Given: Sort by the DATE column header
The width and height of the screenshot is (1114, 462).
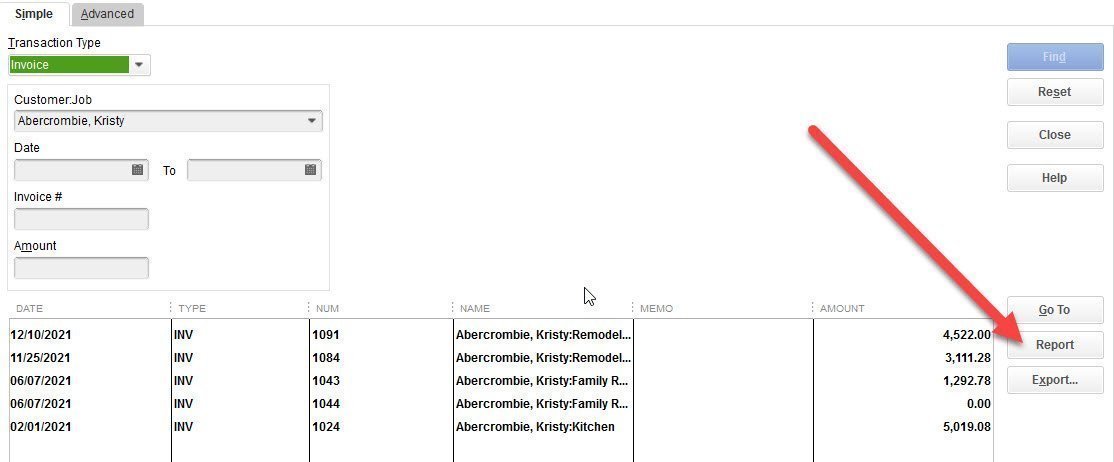Looking at the screenshot, I should click(29, 308).
